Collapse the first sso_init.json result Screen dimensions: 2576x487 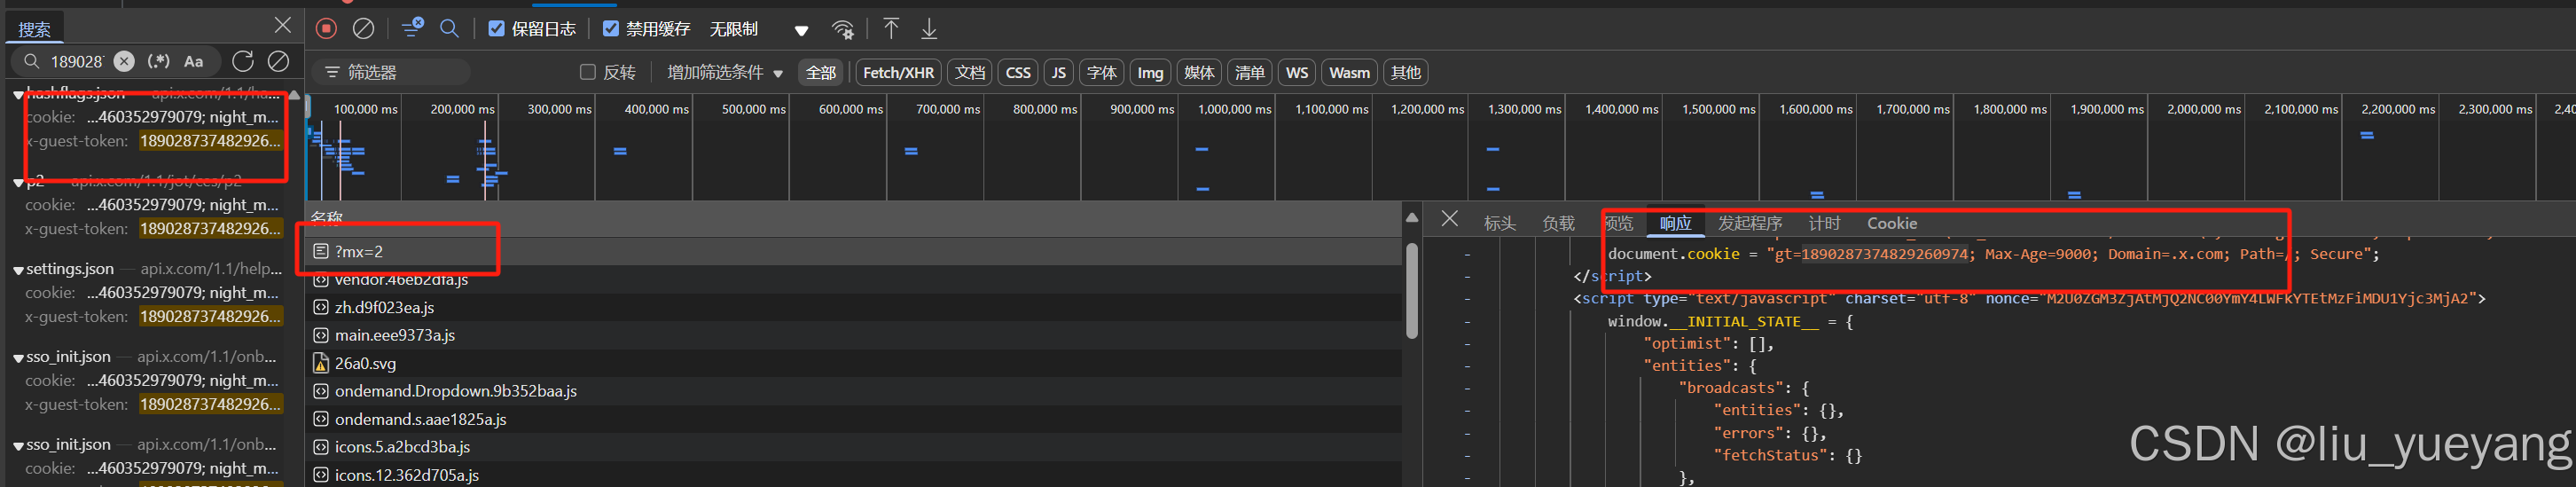18,358
